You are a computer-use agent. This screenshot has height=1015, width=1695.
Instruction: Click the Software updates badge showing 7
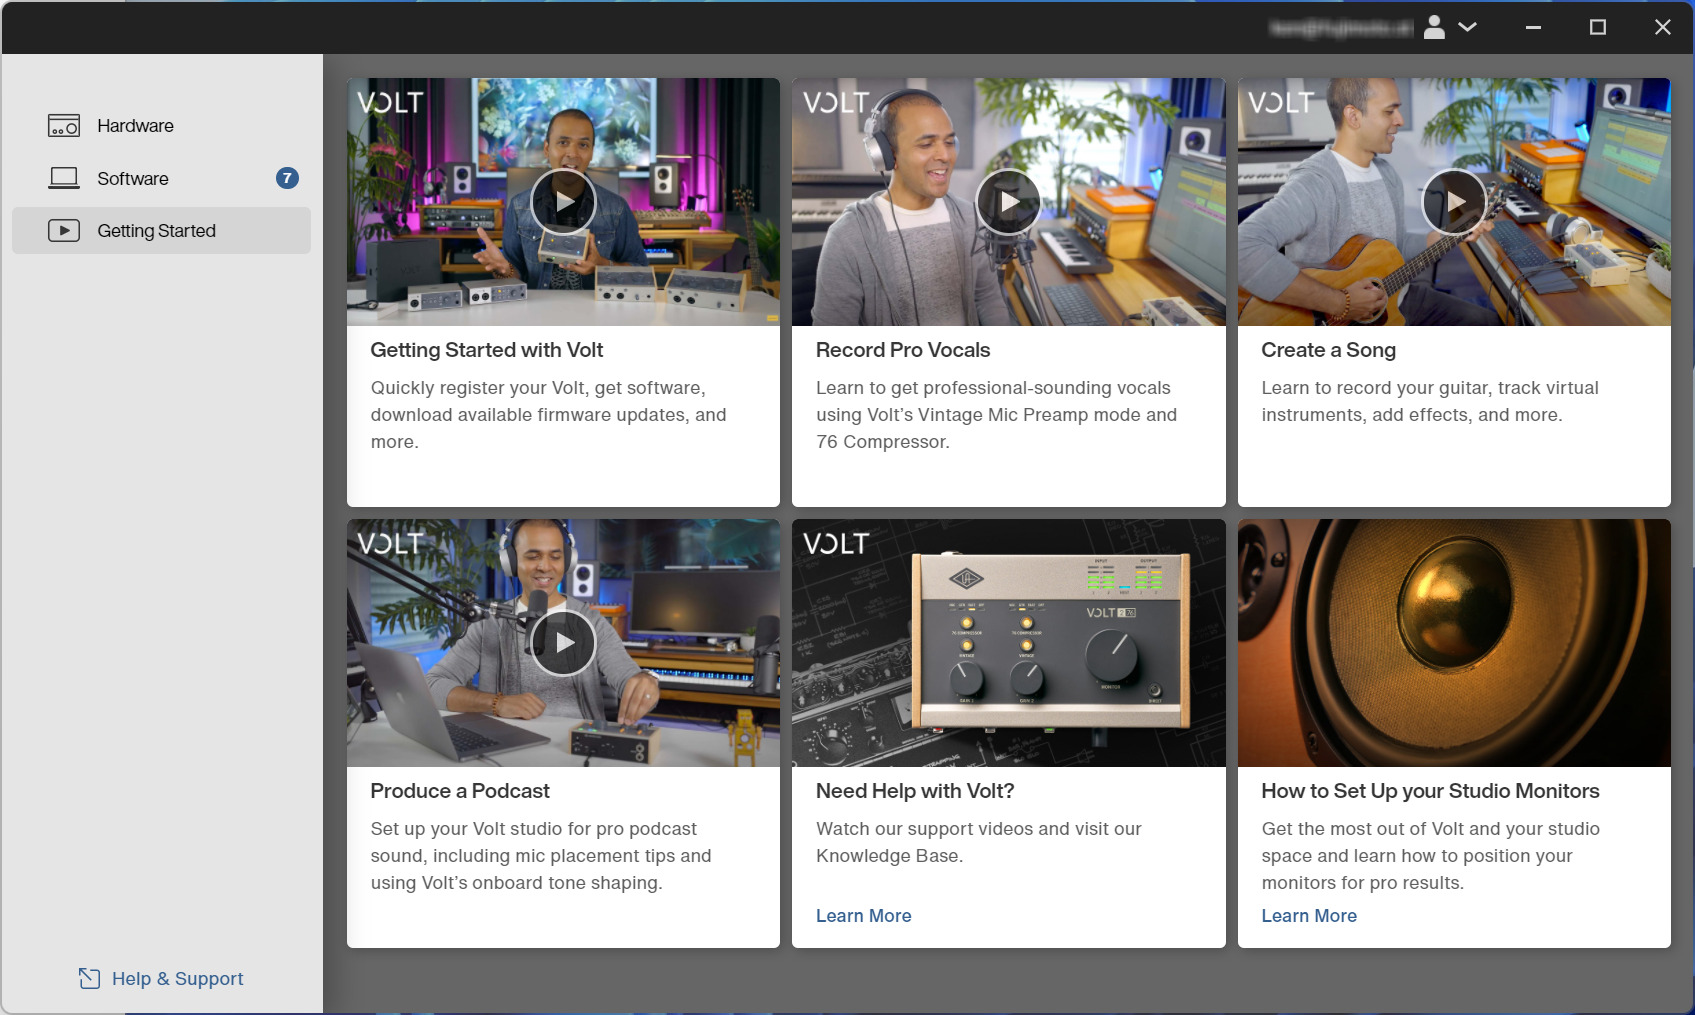click(287, 178)
